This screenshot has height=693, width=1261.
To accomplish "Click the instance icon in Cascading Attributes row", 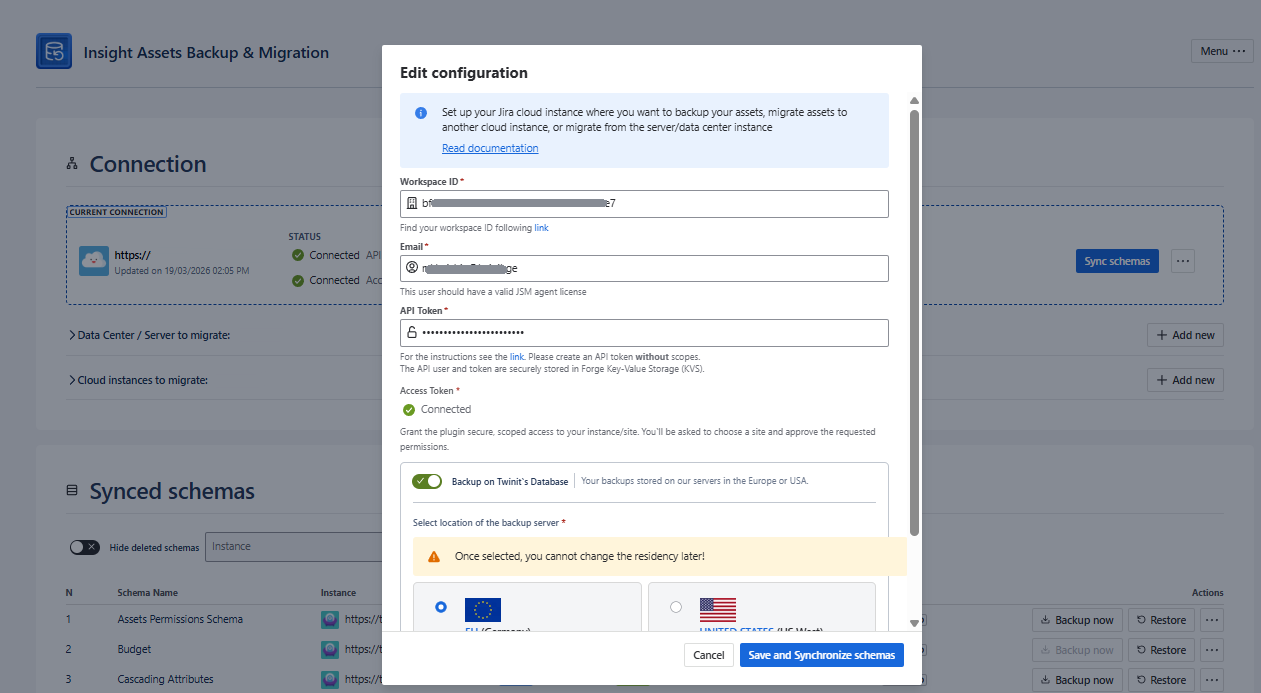I will click(x=330, y=679).
